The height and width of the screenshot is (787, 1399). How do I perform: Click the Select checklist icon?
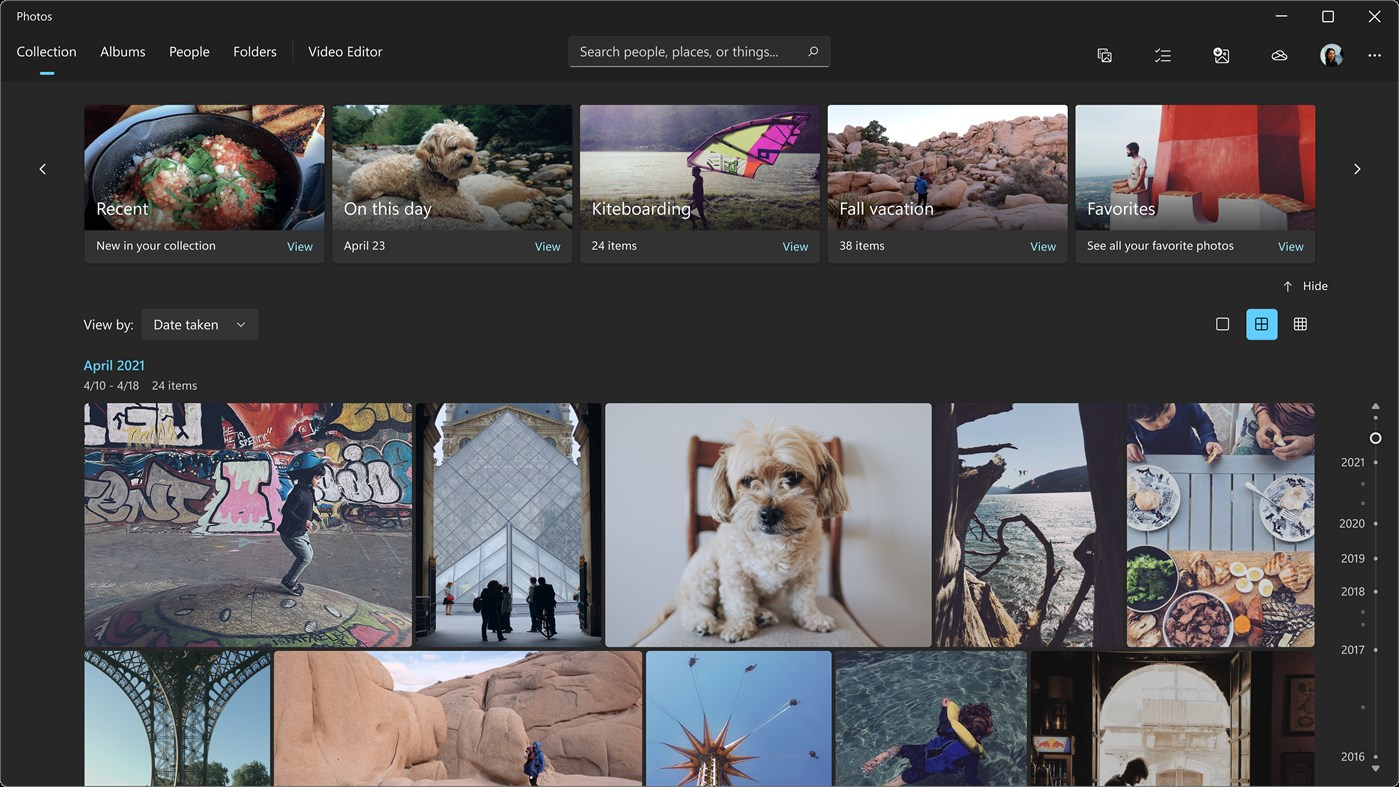(x=1162, y=56)
